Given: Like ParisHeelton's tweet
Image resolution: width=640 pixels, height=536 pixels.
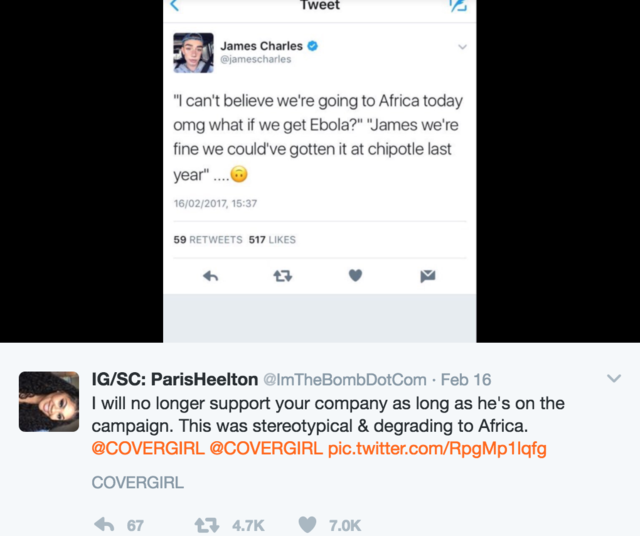Looking at the screenshot, I should click(308, 524).
